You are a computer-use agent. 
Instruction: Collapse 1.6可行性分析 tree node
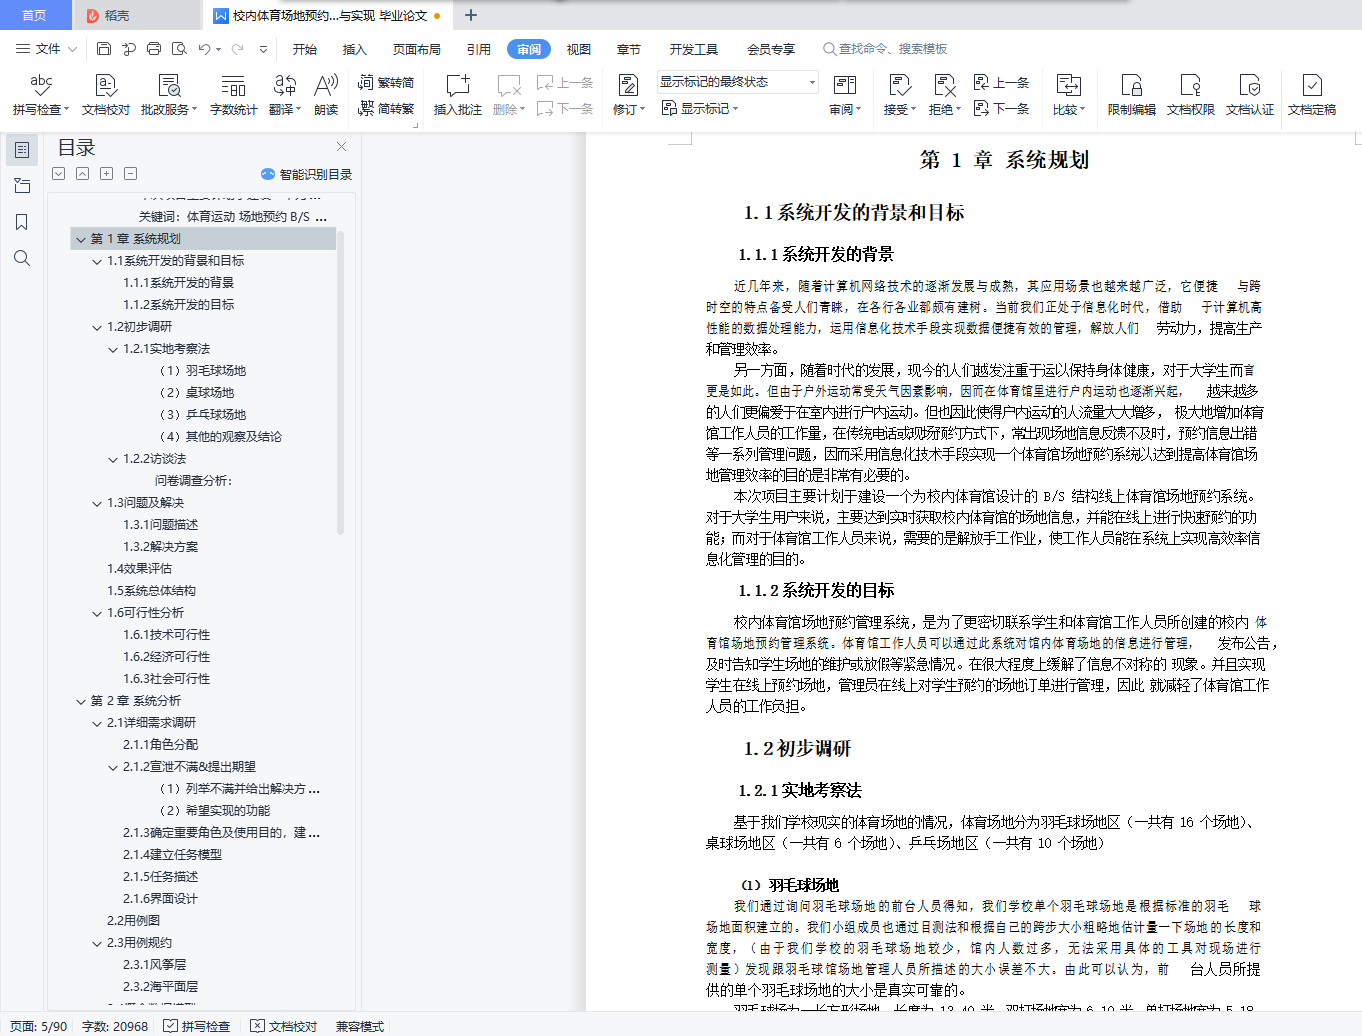[97, 613]
